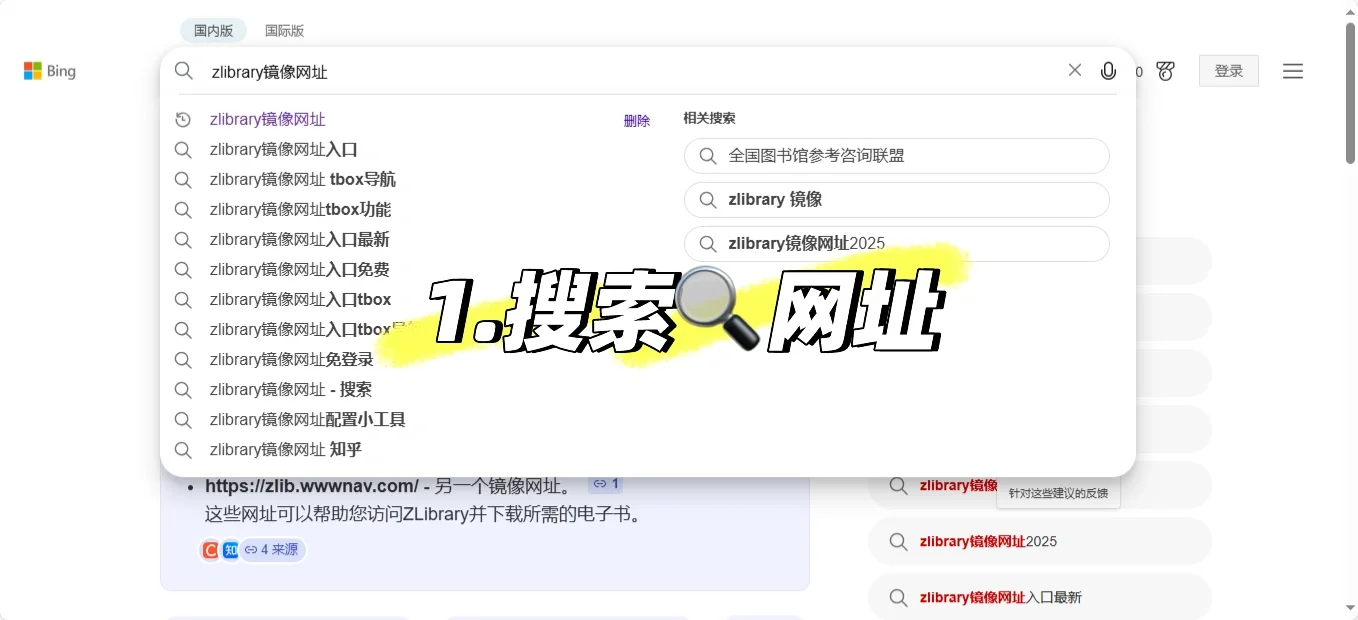
Task: Open the 4 来源 sources button
Action: 273,549
